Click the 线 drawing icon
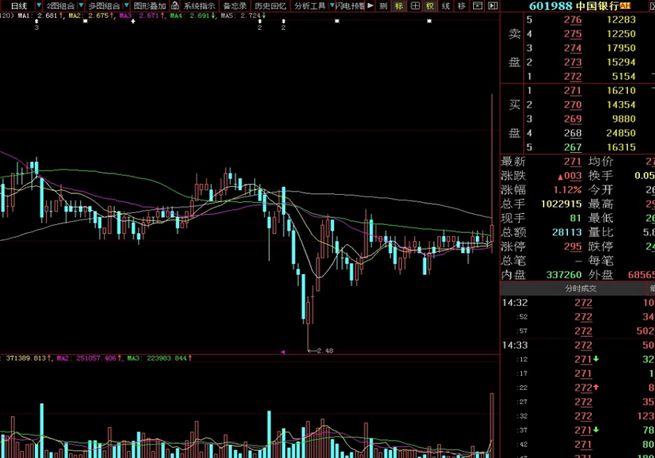This screenshot has height=458, width=655. tap(446, 6)
